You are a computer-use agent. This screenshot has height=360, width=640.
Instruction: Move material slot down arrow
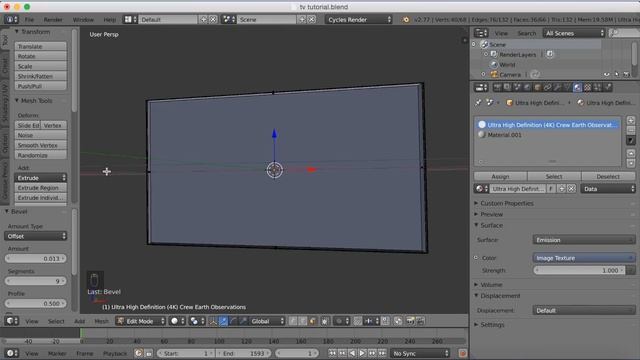[x=631, y=163]
